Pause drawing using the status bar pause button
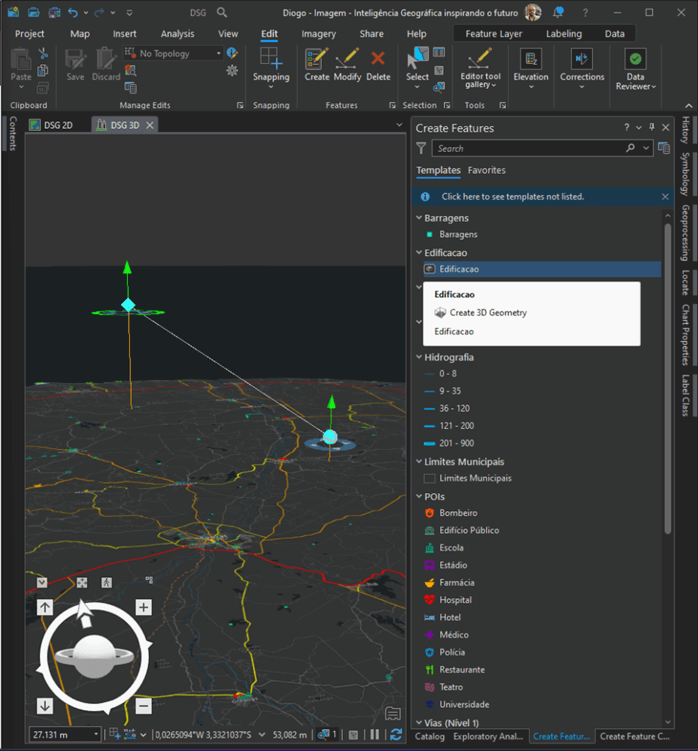Screen dimensions: 698x751 (x=375, y=735)
